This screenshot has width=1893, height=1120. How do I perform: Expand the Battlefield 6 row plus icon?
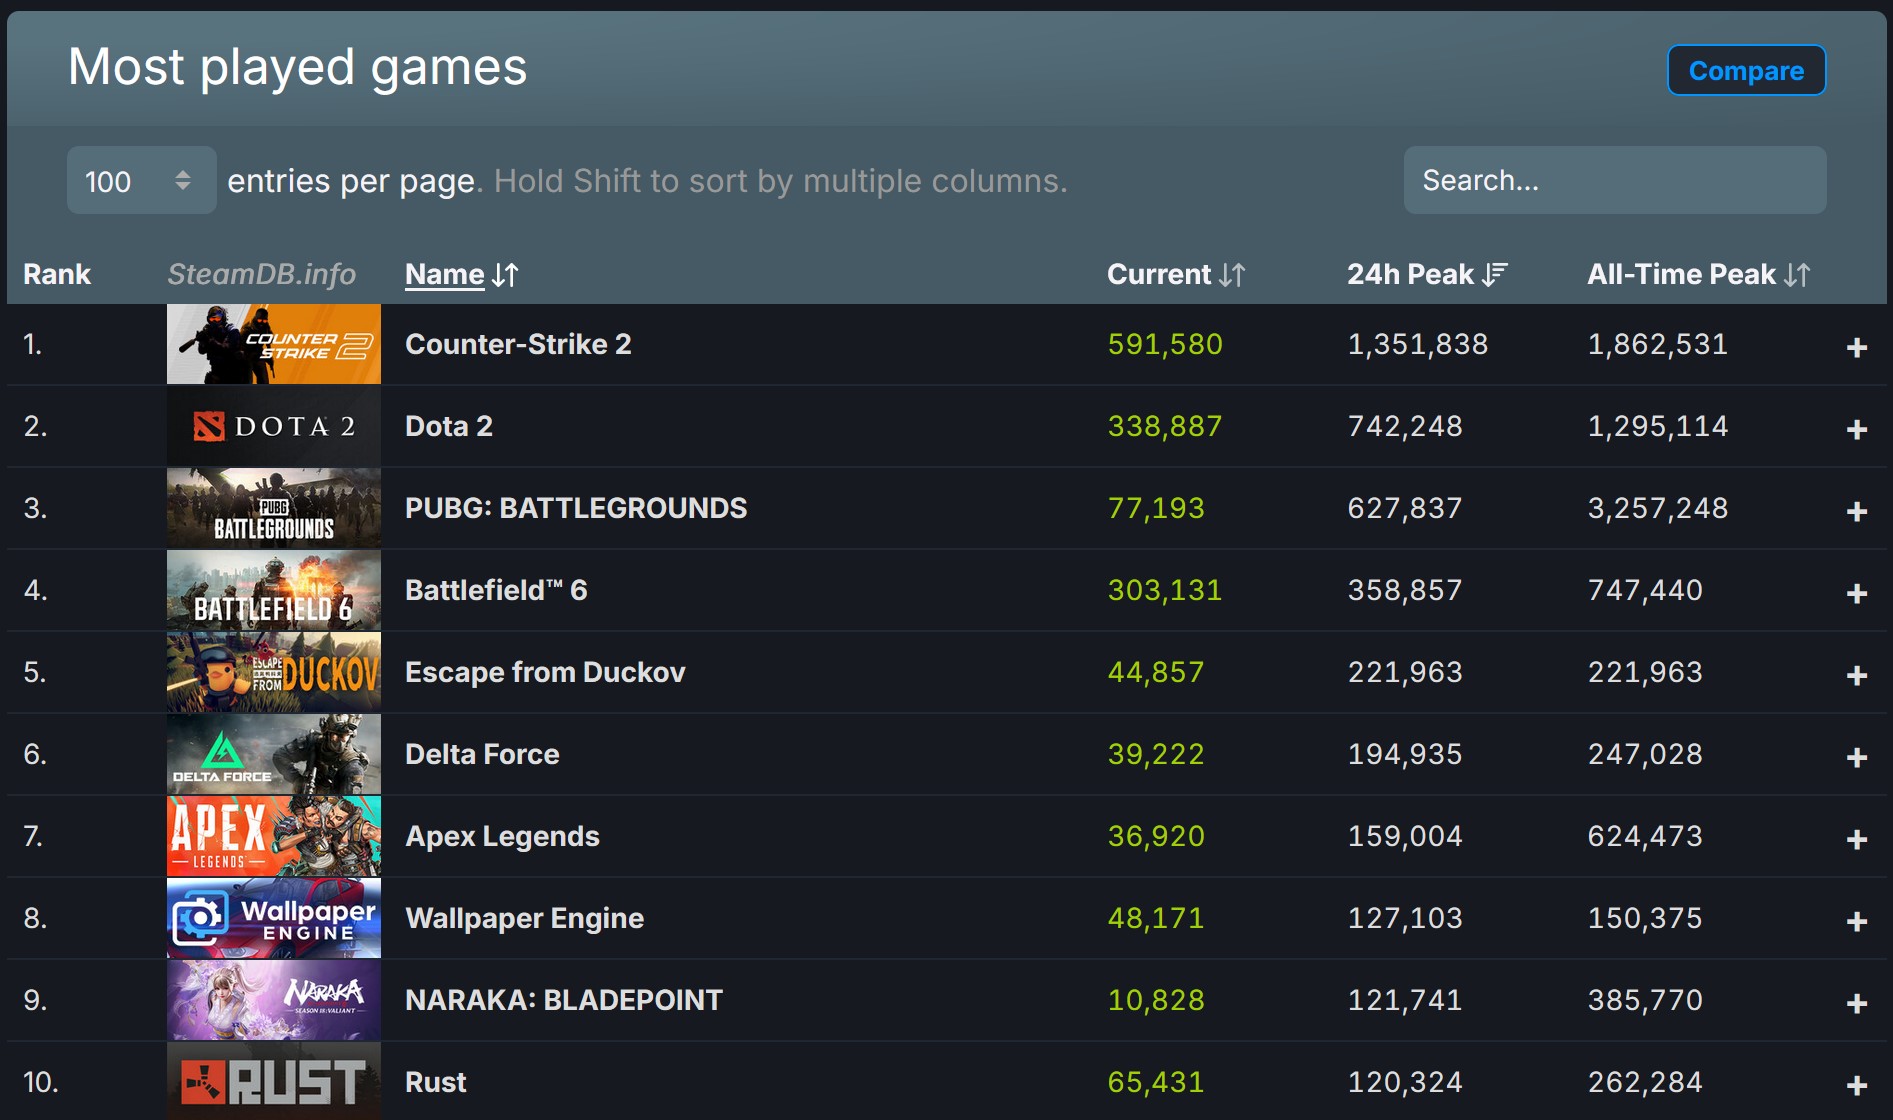coord(1856,593)
